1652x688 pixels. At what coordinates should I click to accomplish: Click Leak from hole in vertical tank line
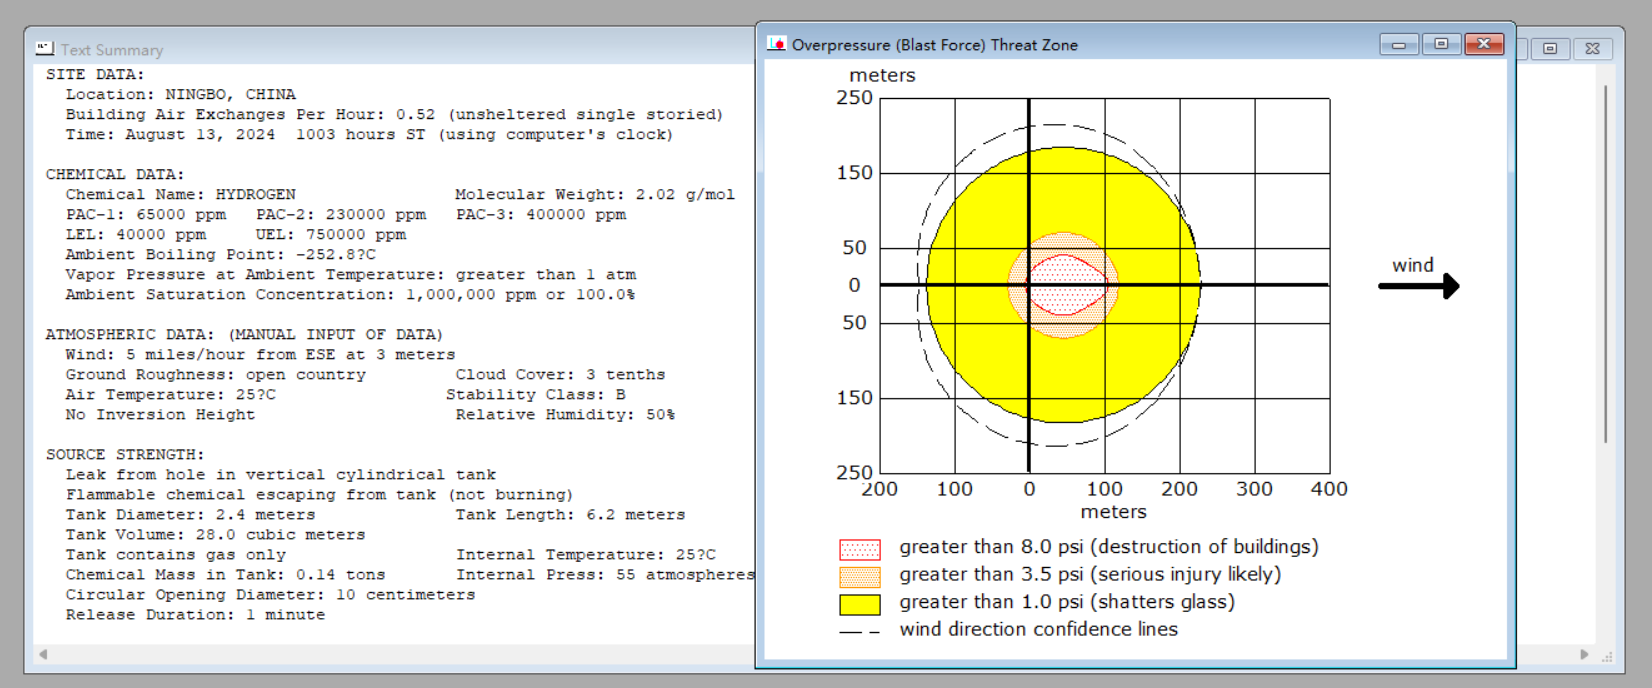[x=281, y=475]
